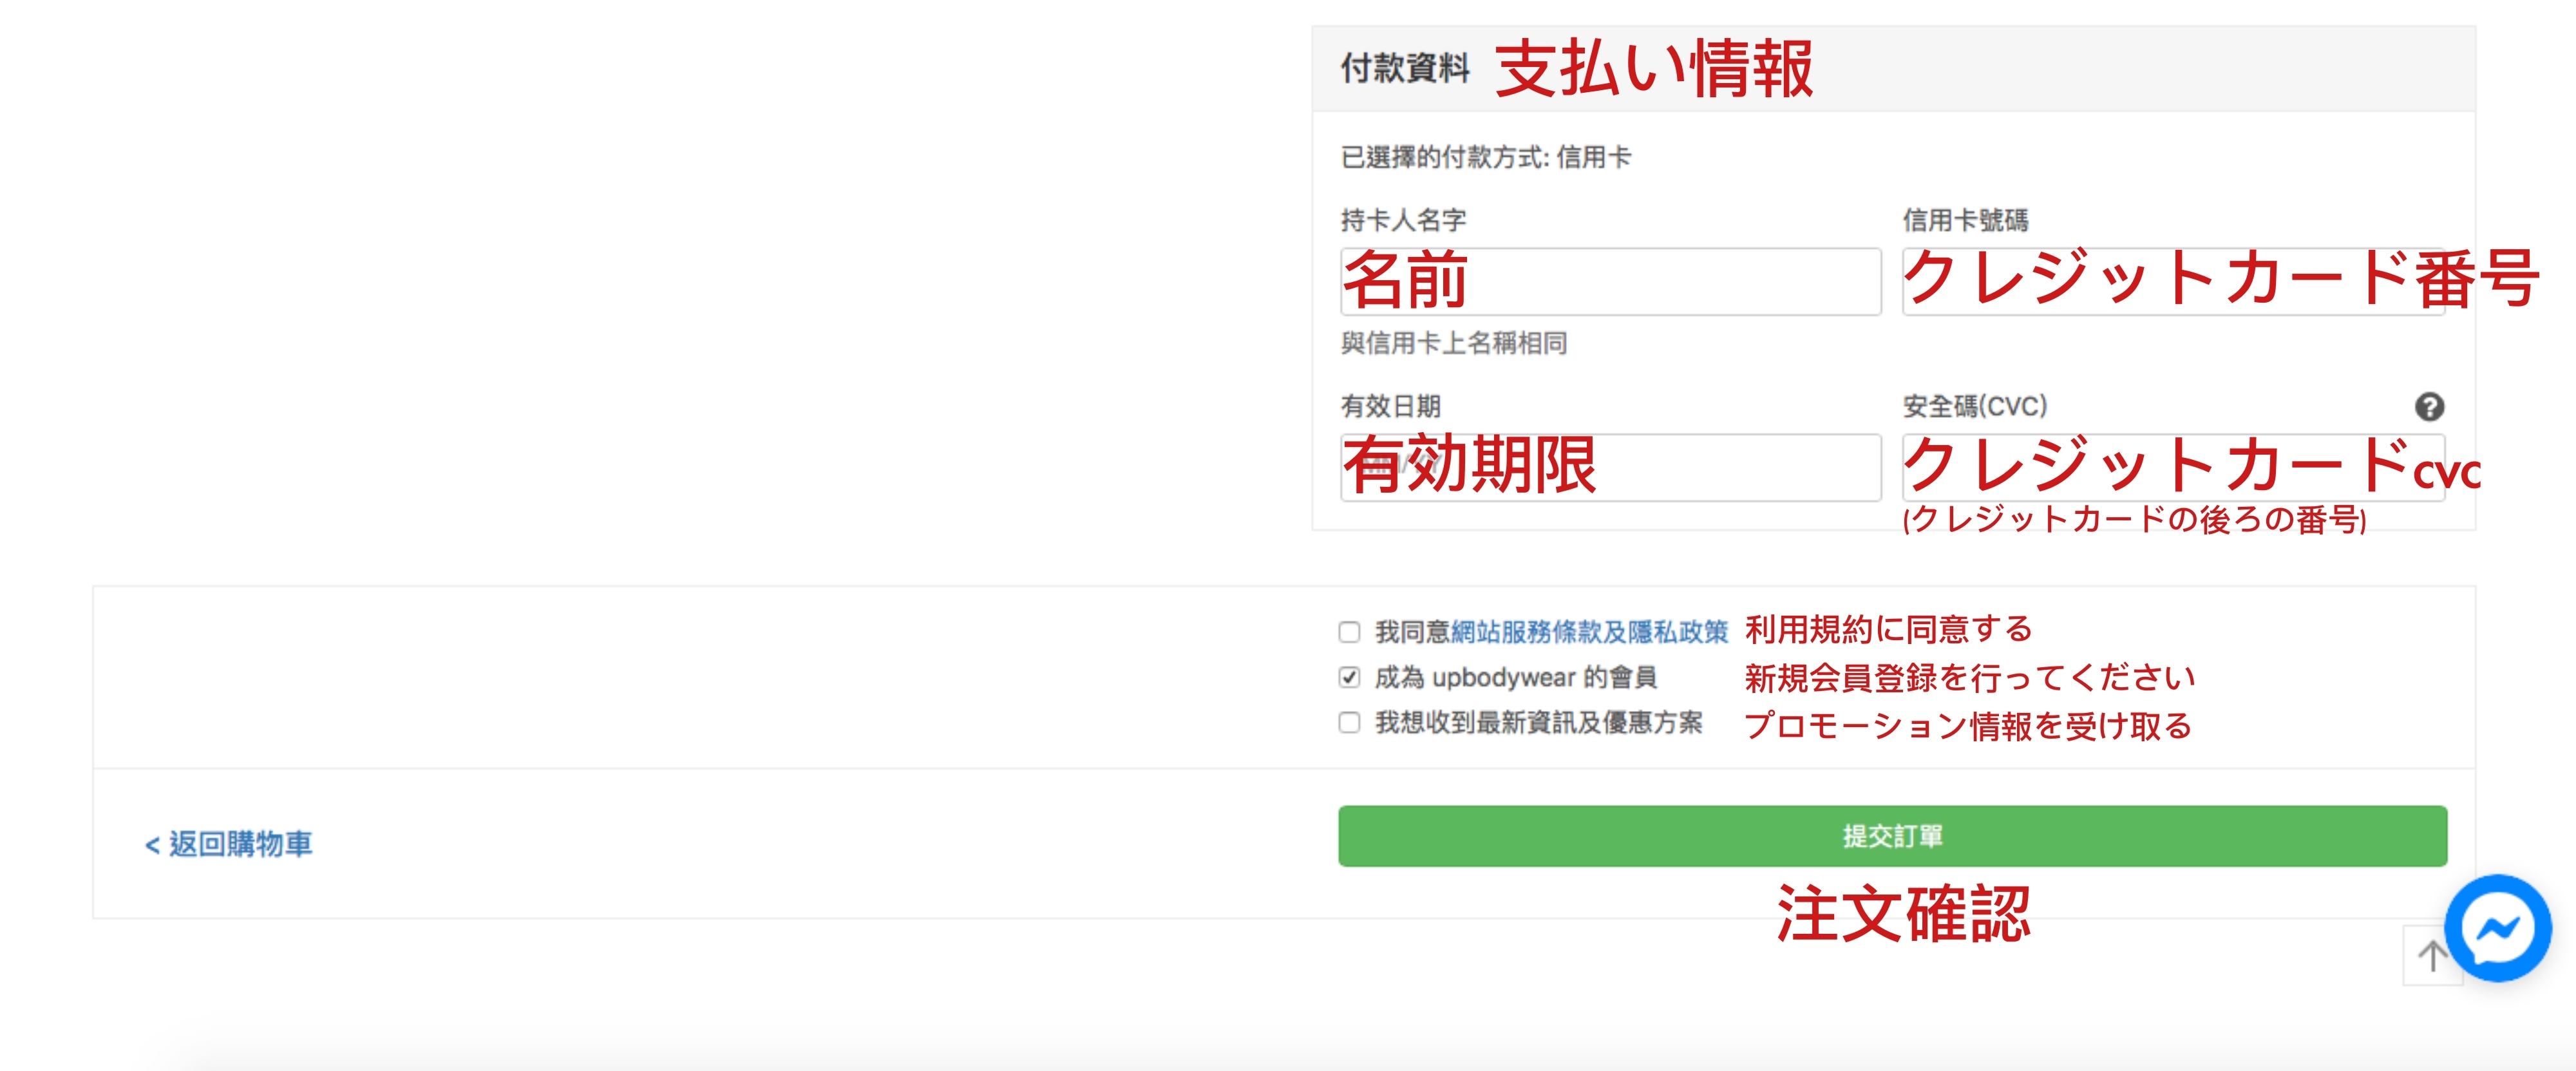This screenshot has width=2576, height=1071.
Task: Click the 已選擇的付款方式: 信用卡 text
Action: pyautogui.click(x=1485, y=157)
